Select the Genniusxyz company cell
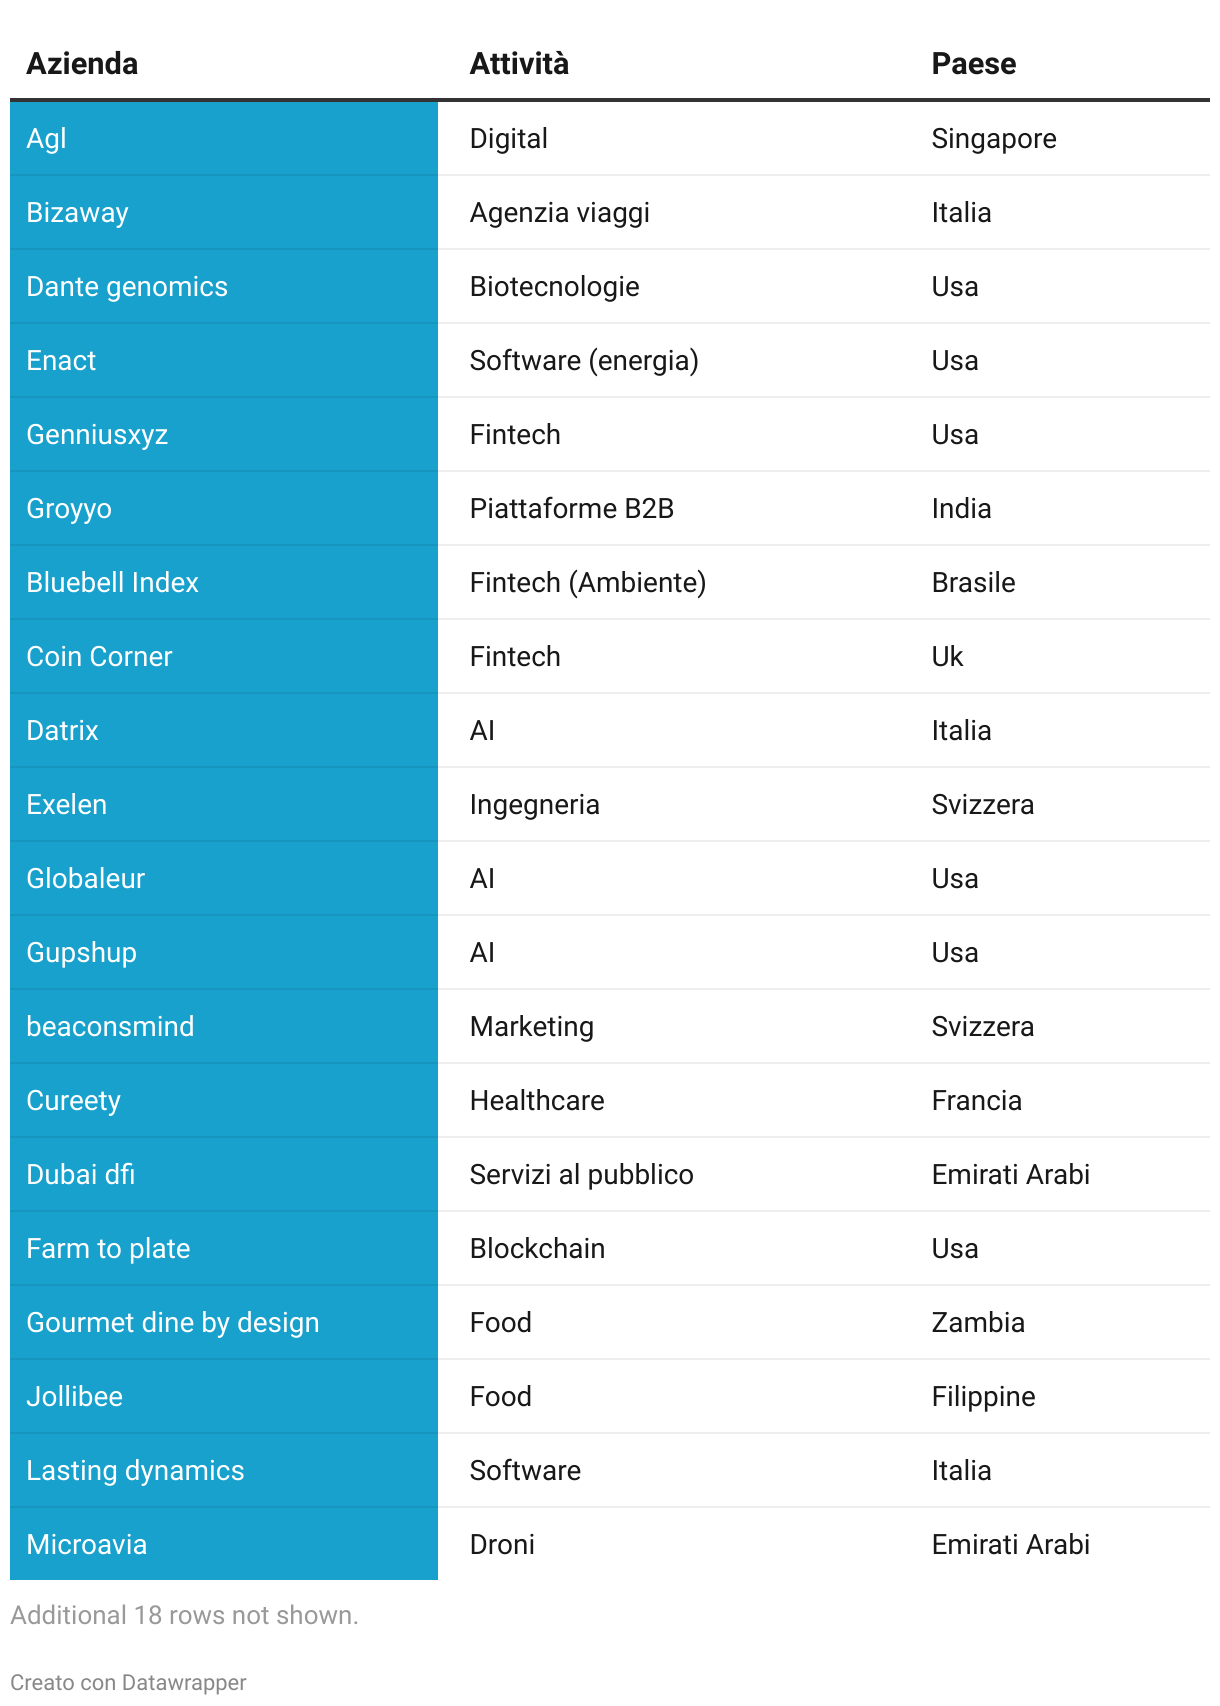This screenshot has width=1220, height=1706. click(97, 435)
